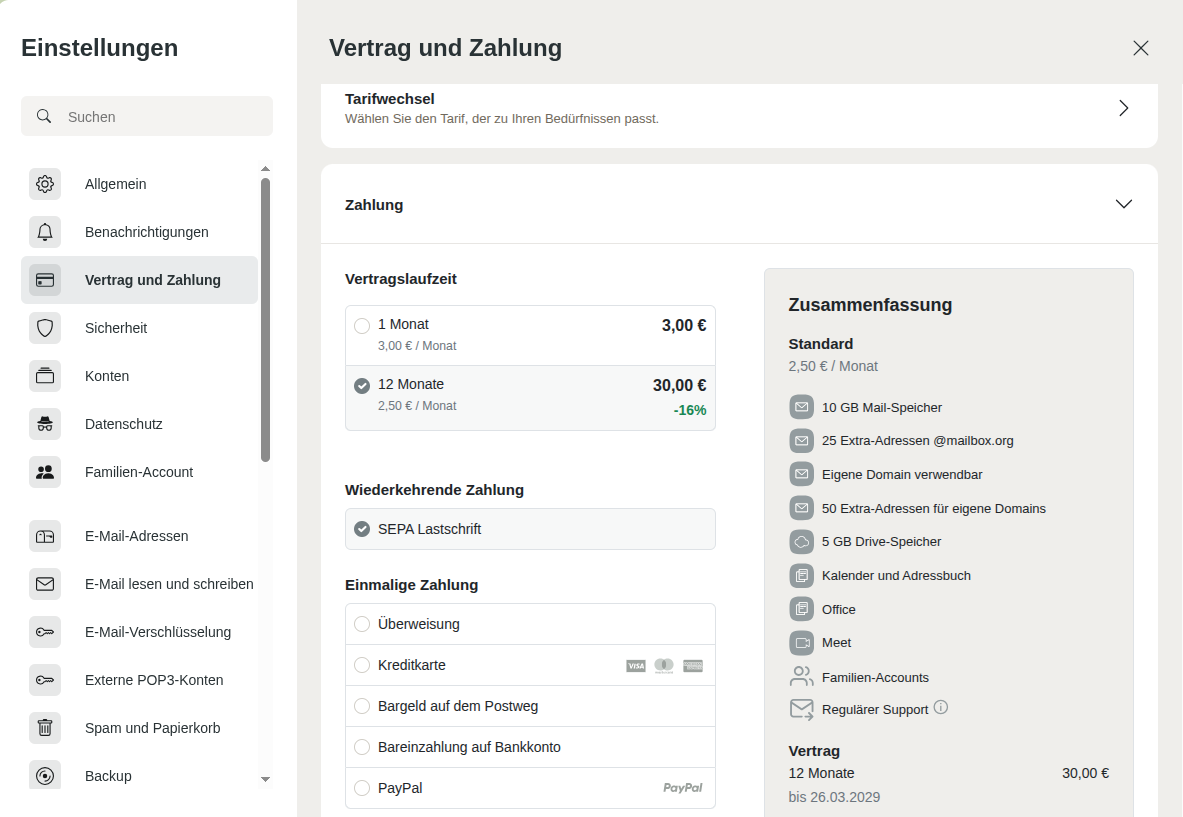Viewport: 1183px width, 817px height.
Task: Open Benachrichtigungen via the bell icon
Action: pos(45,232)
